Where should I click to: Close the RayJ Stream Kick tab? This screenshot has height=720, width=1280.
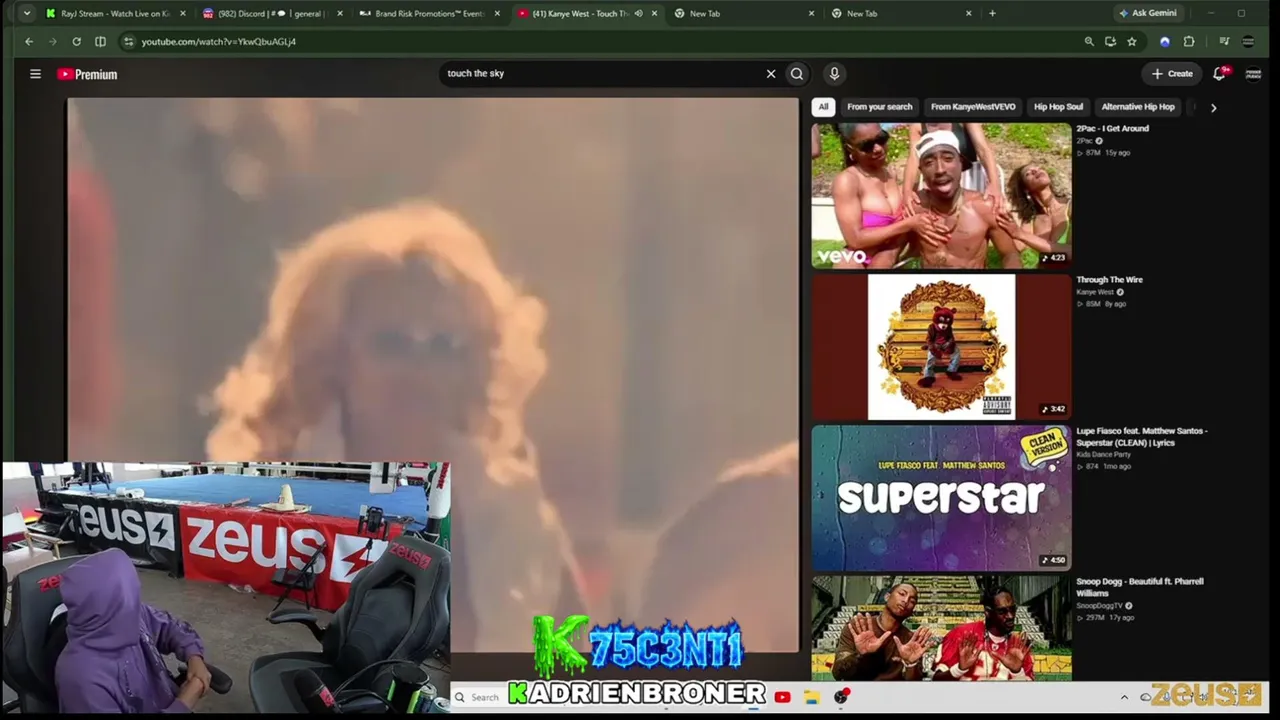click(x=183, y=14)
